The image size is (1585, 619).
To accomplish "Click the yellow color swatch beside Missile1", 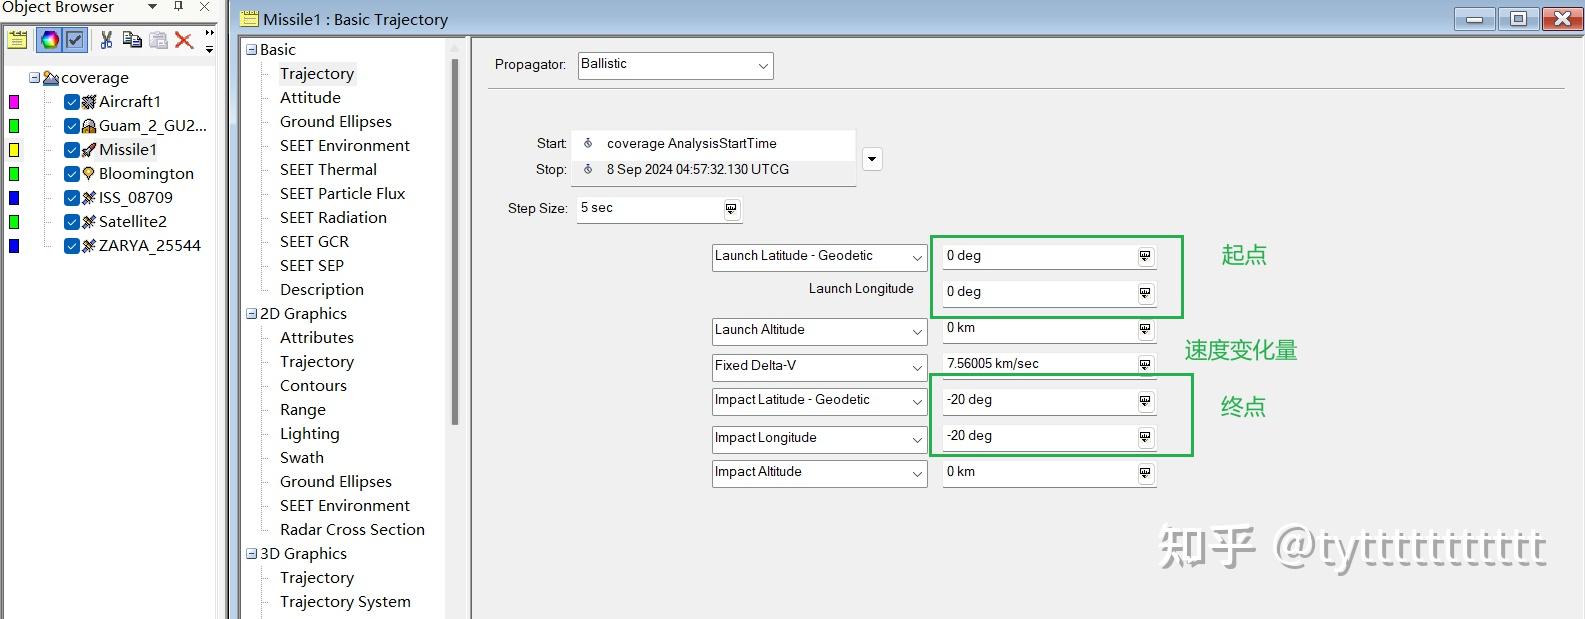I will (x=14, y=150).
